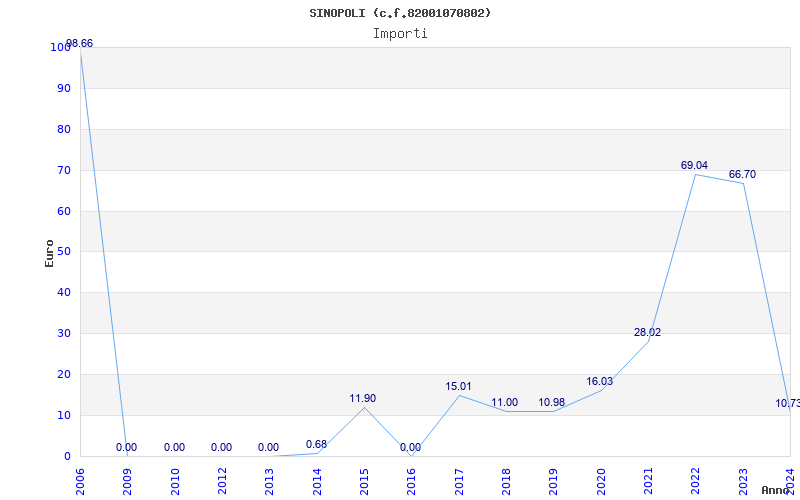The image size is (800, 500).
Task: Select the 15.01 data label for 2017
Action: (458, 387)
